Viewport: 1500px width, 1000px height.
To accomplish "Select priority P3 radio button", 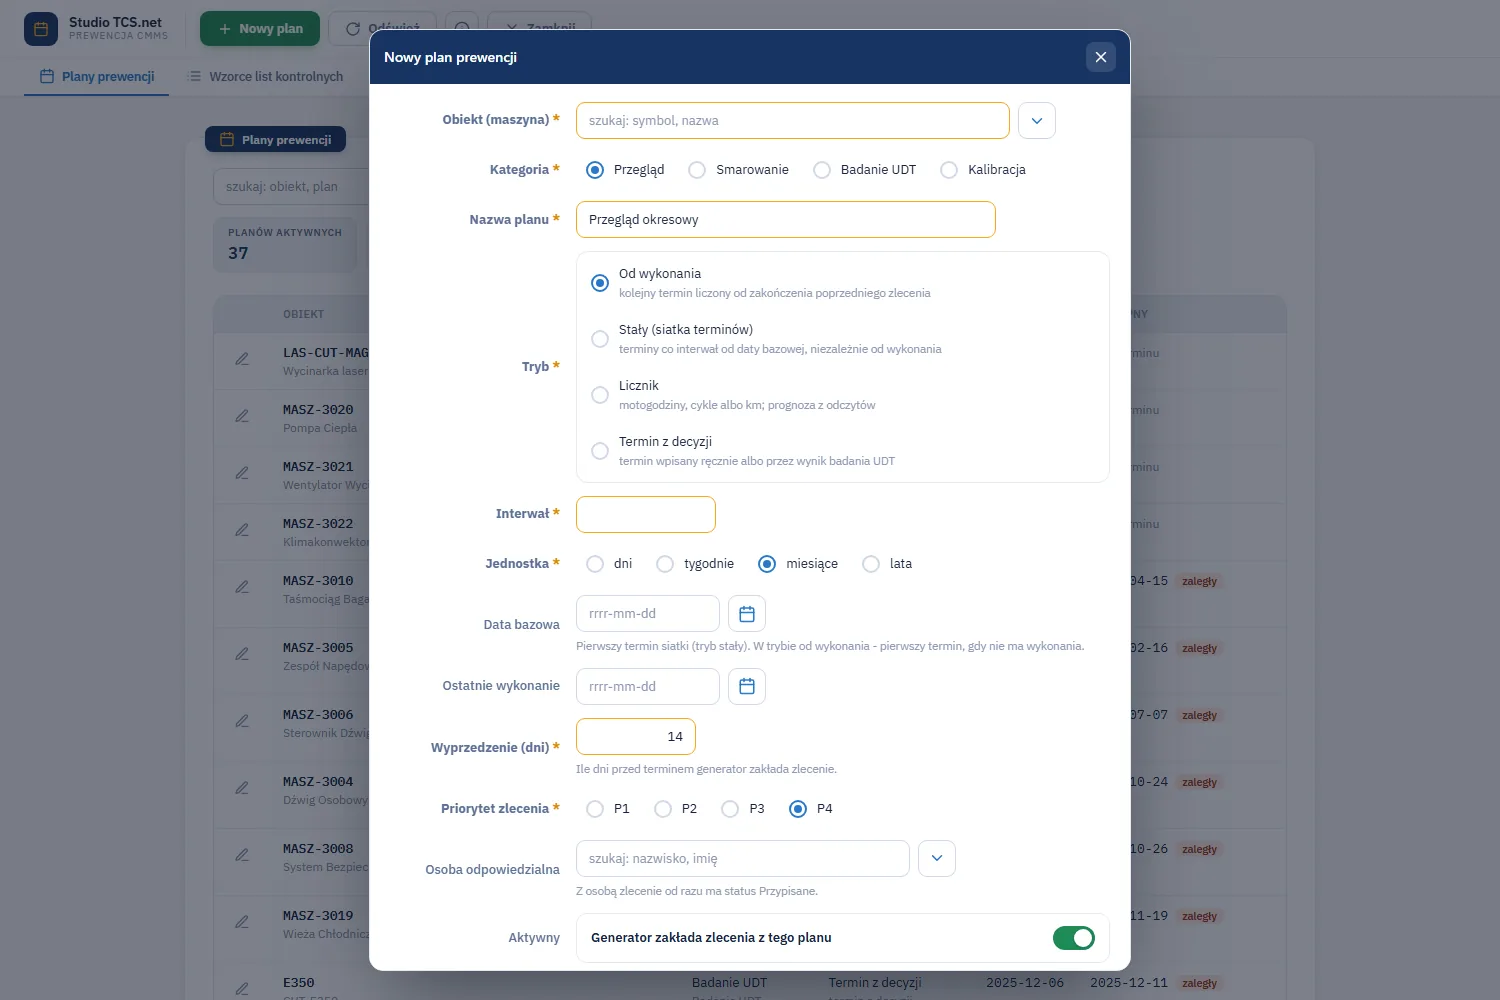I will pos(730,809).
